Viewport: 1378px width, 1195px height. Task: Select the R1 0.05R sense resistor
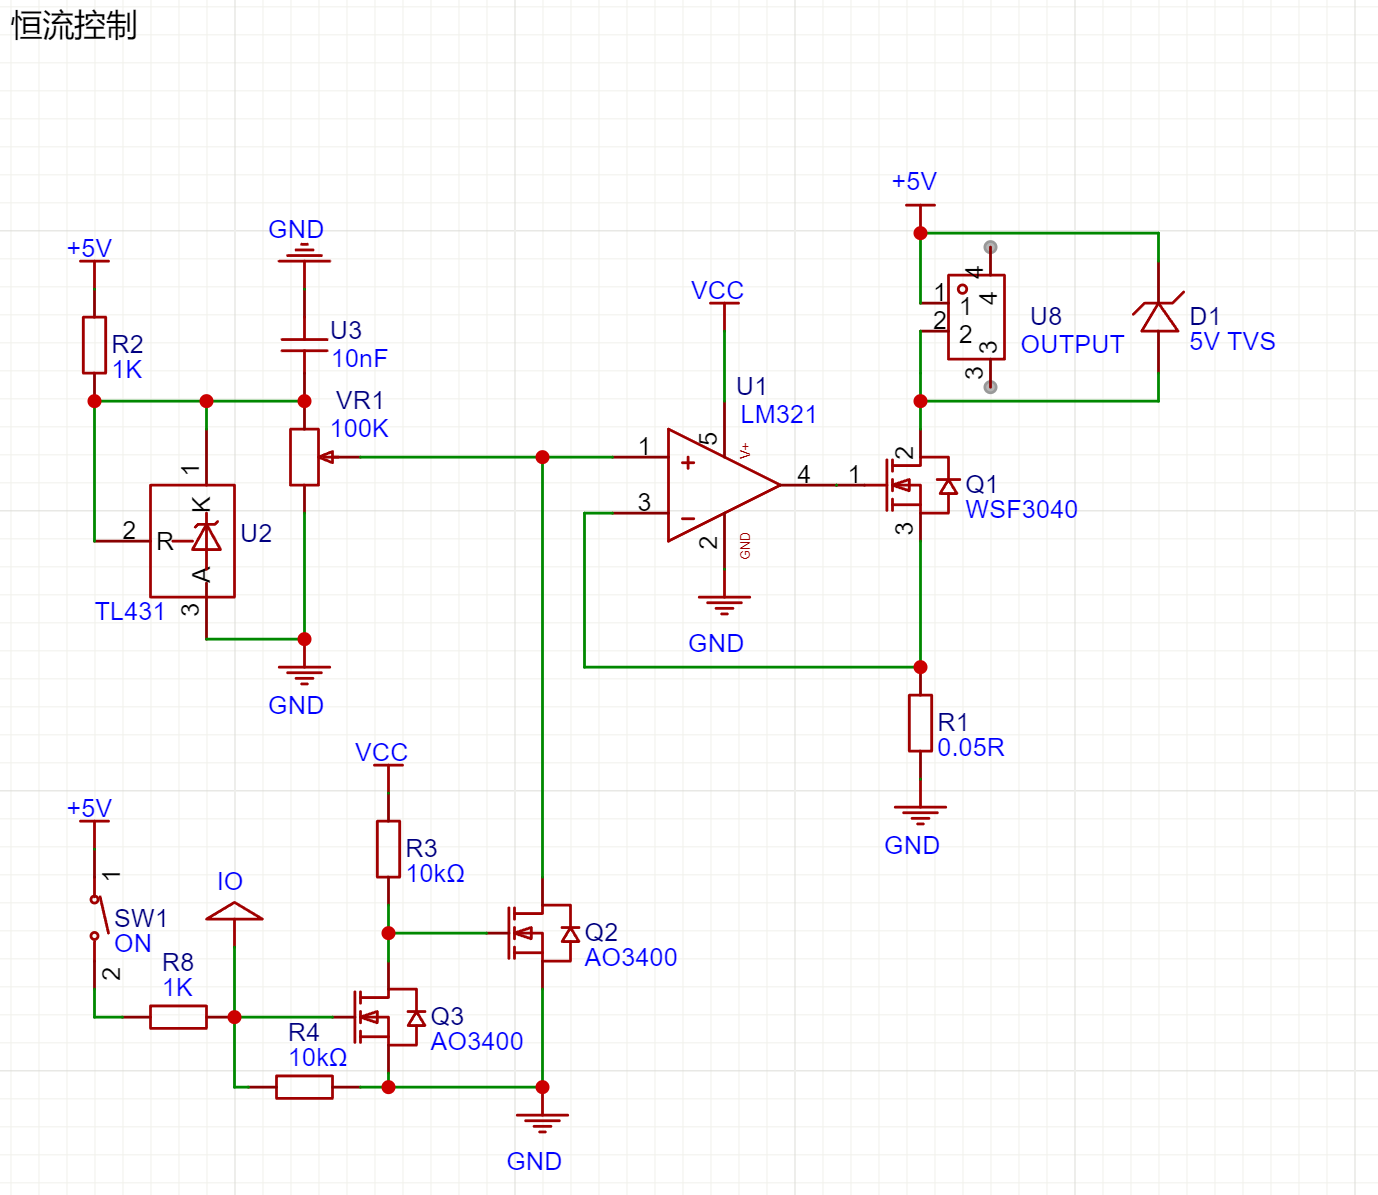point(921,723)
